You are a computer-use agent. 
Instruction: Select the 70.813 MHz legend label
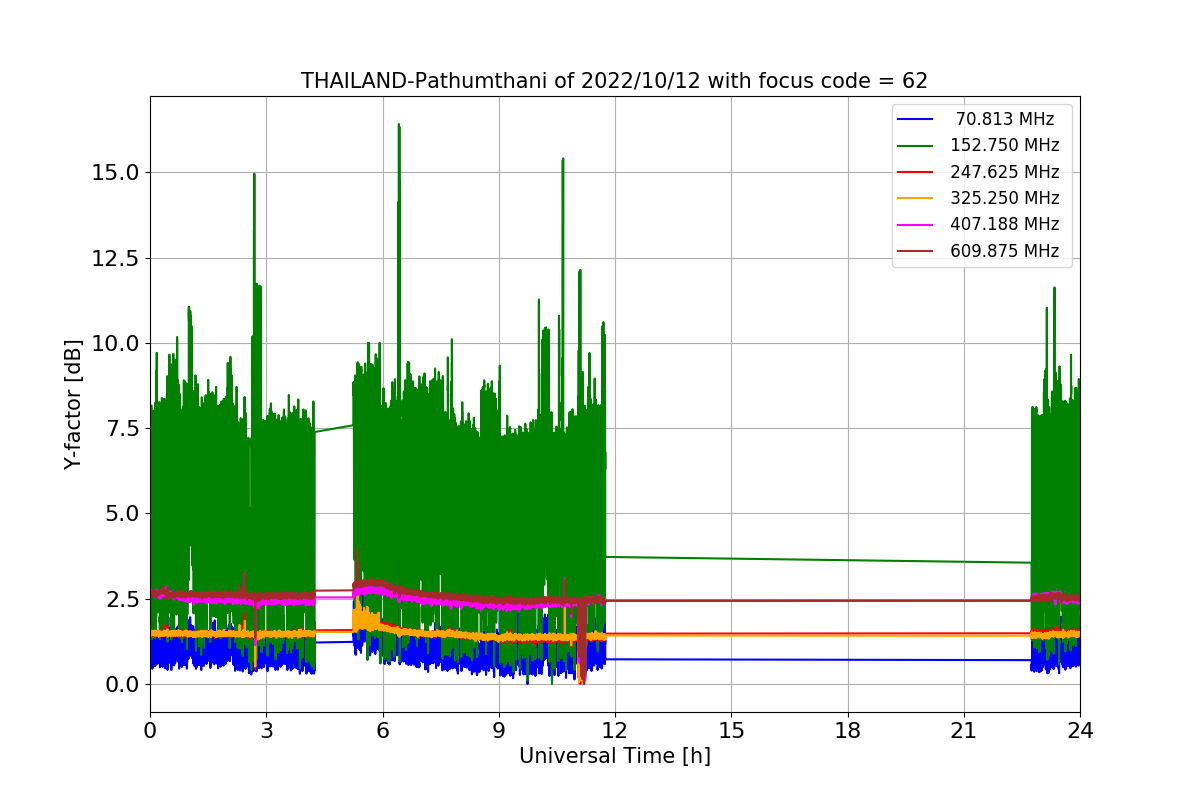pos(1005,119)
